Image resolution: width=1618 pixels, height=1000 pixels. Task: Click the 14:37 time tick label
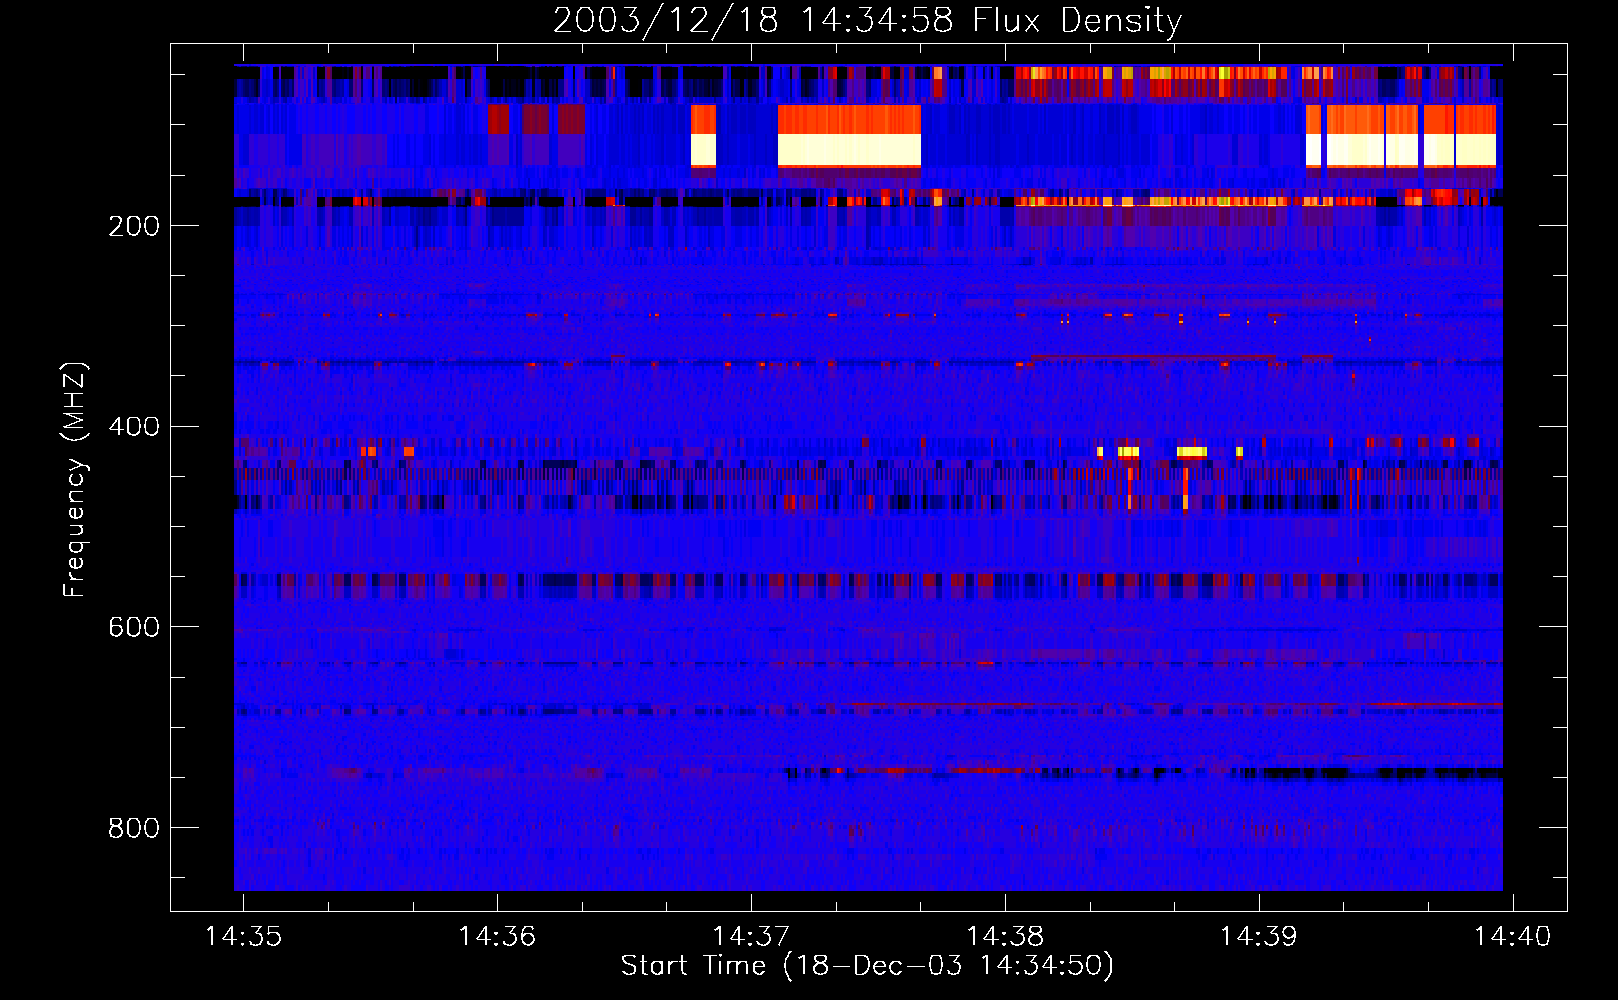[751, 936]
